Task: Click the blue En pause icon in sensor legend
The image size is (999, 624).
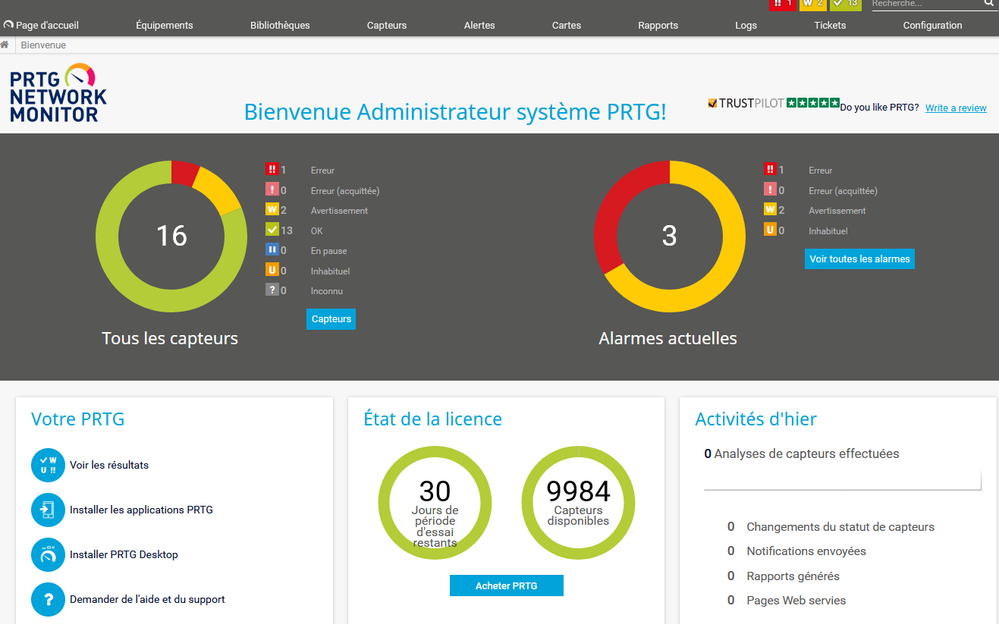Action: [271, 251]
